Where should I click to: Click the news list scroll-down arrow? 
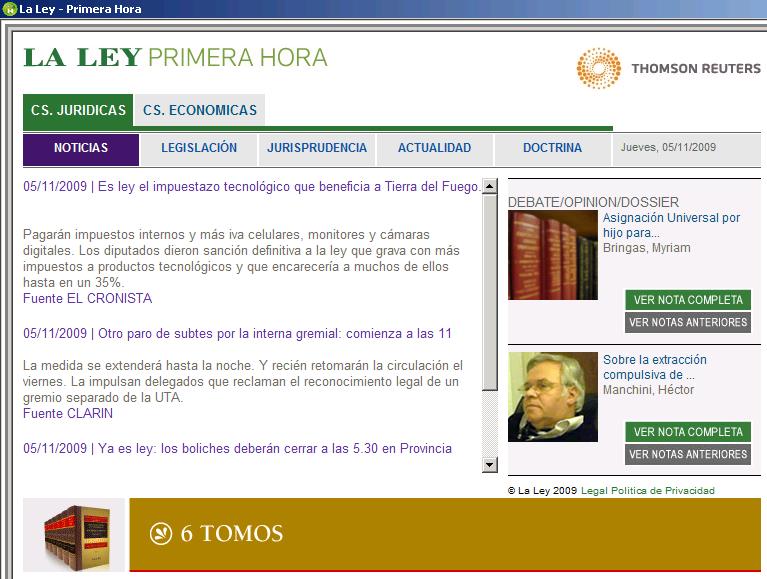(x=490, y=465)
